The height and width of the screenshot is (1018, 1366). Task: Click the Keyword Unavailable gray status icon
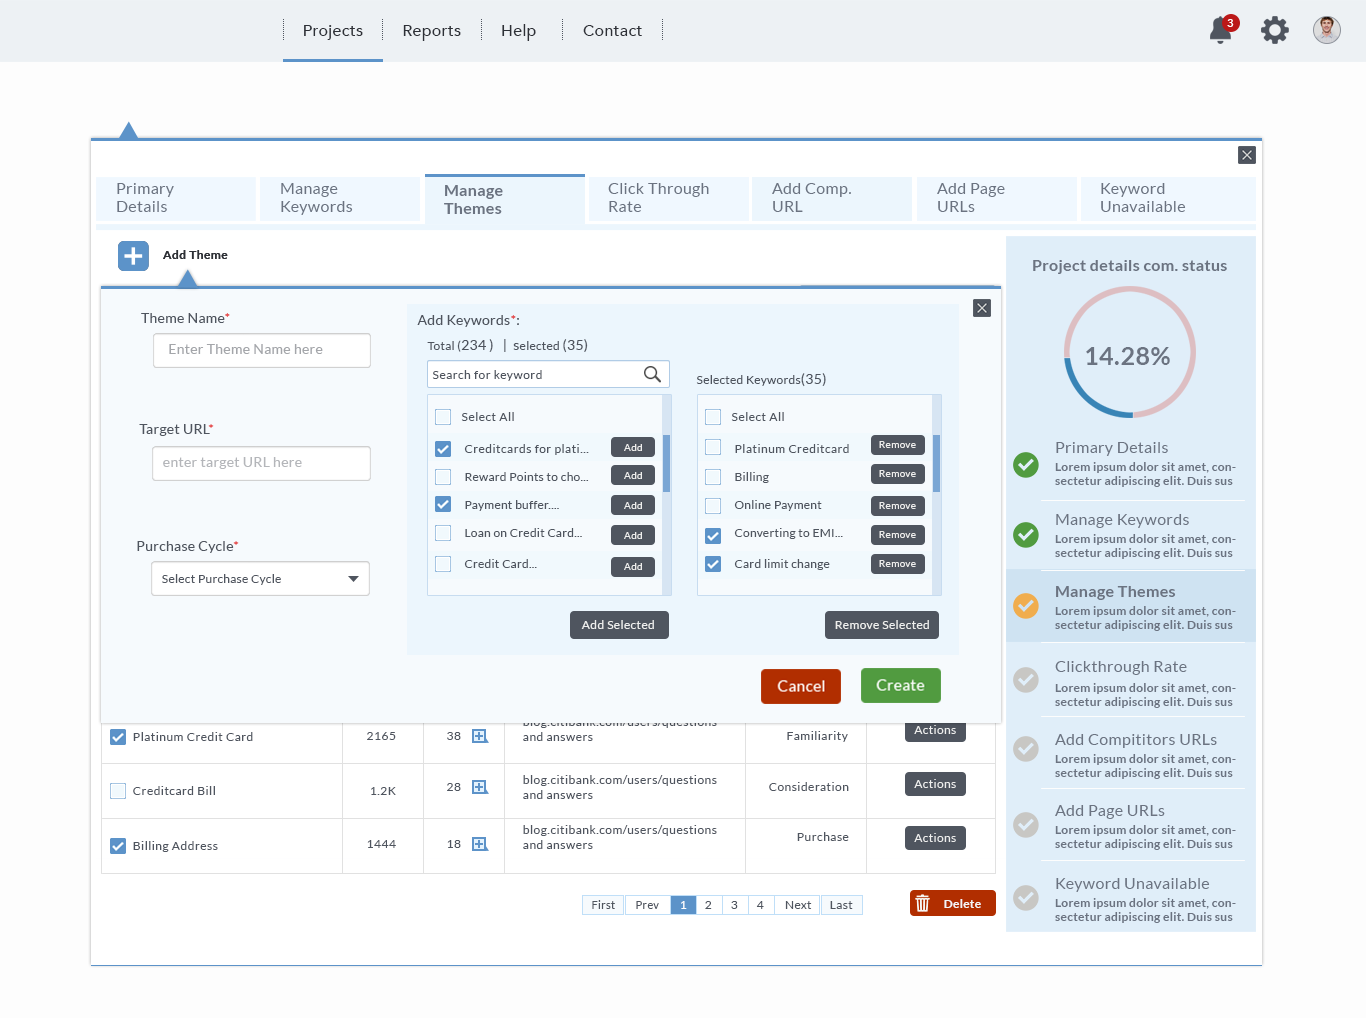[1026, 897]
